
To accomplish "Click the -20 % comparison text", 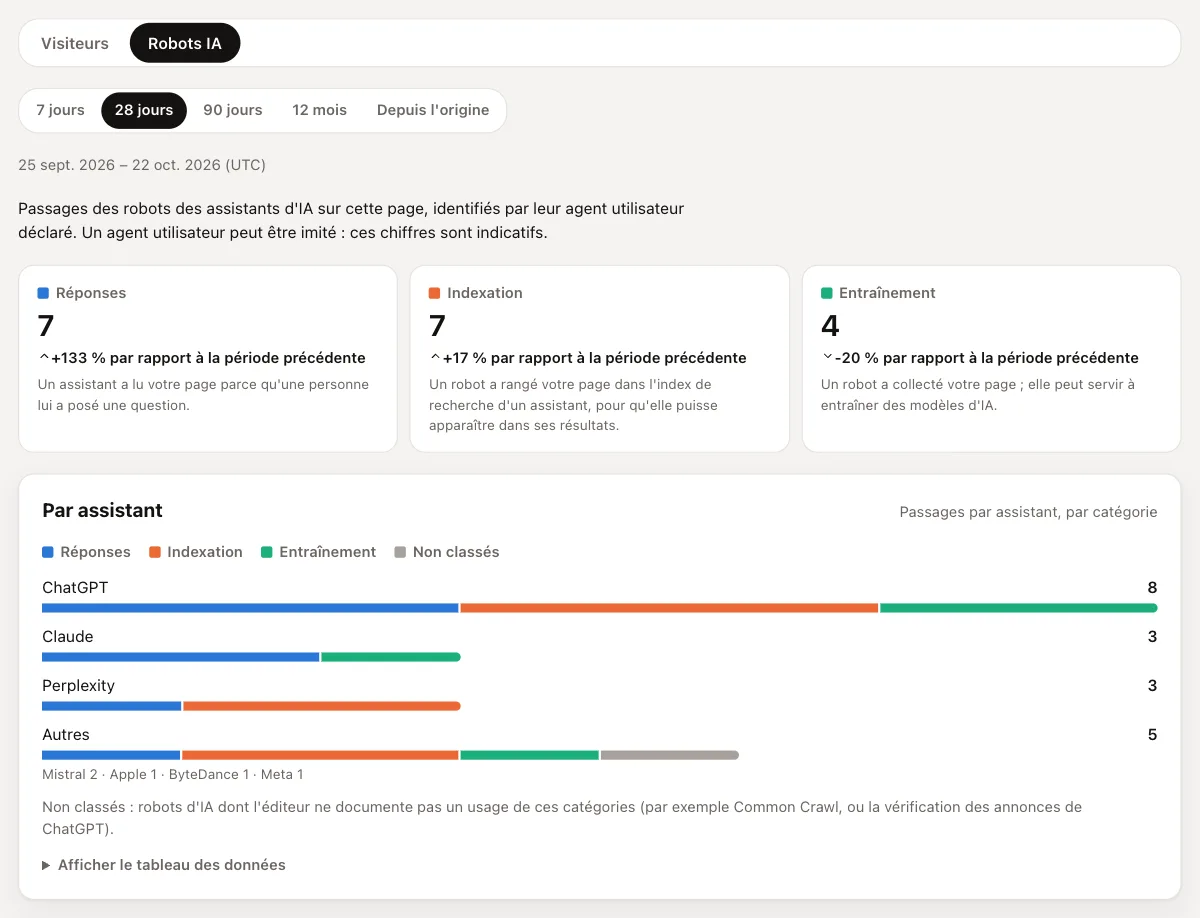I will (987, 358).
